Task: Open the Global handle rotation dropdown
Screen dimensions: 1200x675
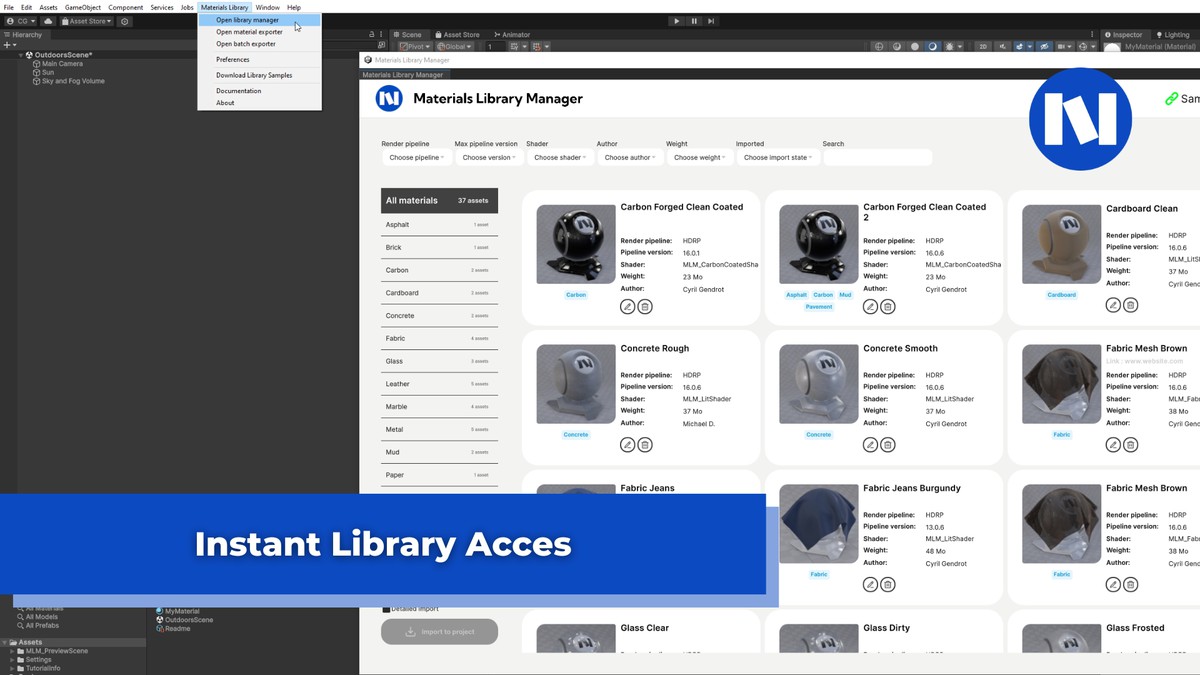Action: [453, 47]
